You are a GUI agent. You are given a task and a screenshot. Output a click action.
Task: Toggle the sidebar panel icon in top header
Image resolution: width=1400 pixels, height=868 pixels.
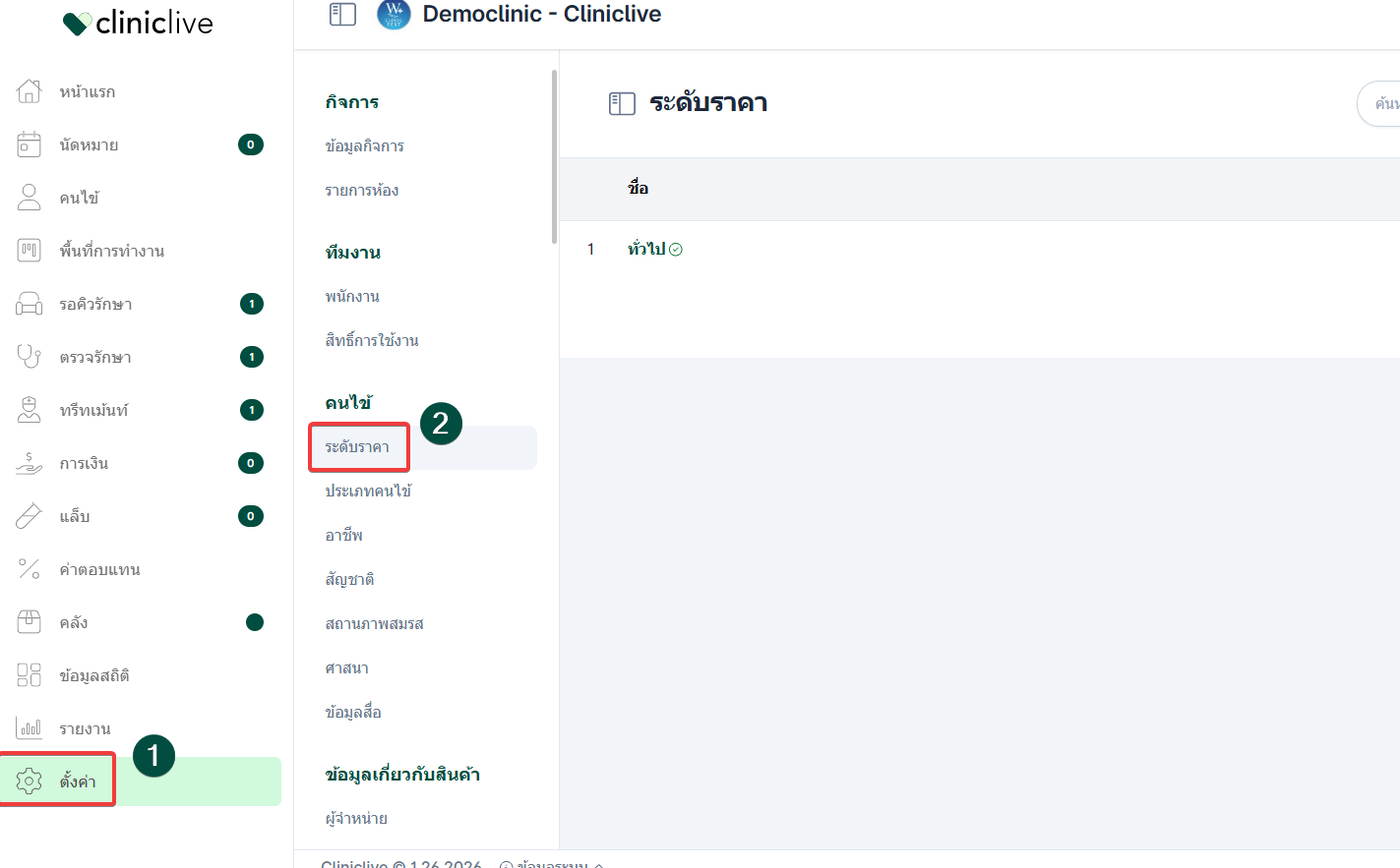(342, 14)
